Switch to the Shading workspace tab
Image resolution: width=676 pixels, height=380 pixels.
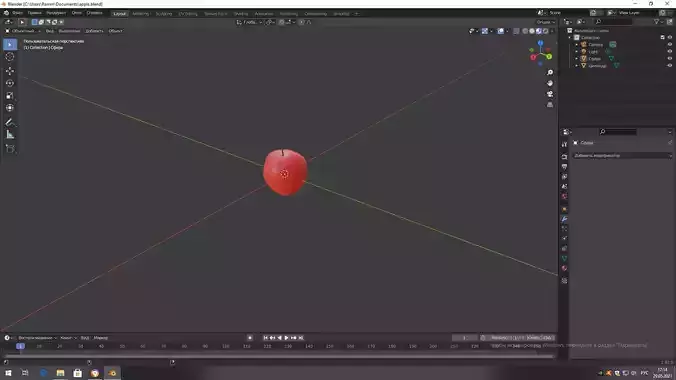click(241, 14)
